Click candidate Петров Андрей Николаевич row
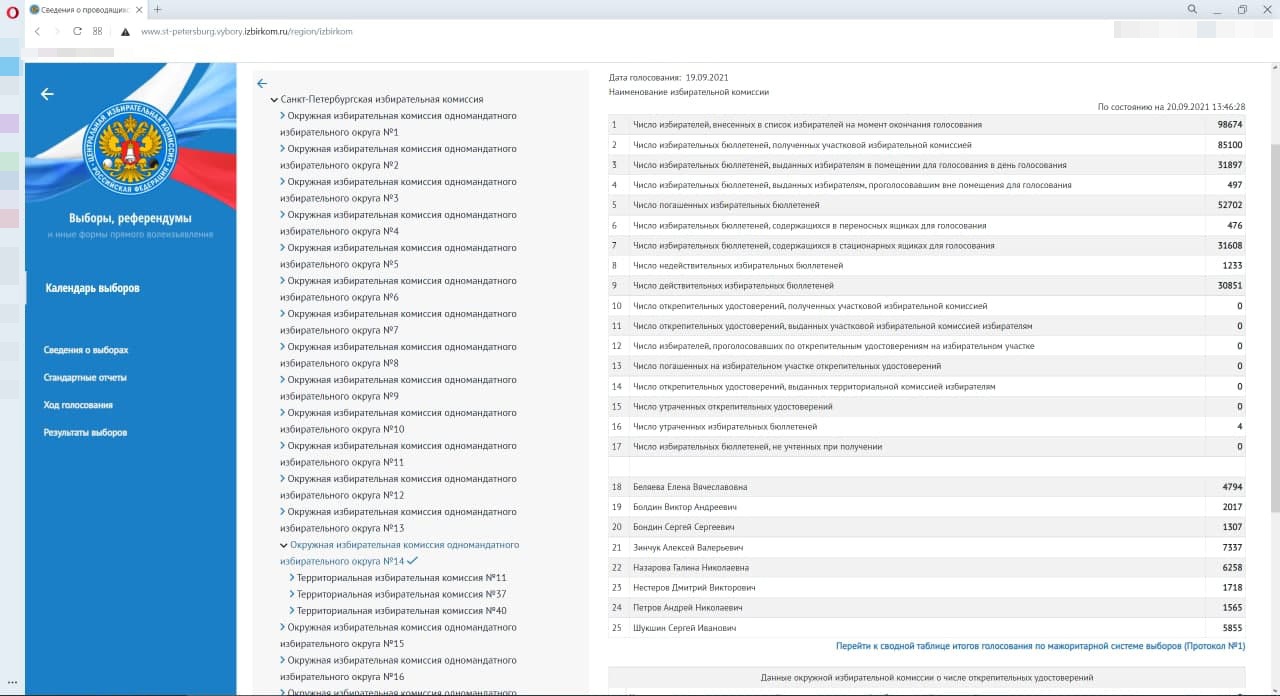The width and height of the screenshot is (1280, 696). 927,608
